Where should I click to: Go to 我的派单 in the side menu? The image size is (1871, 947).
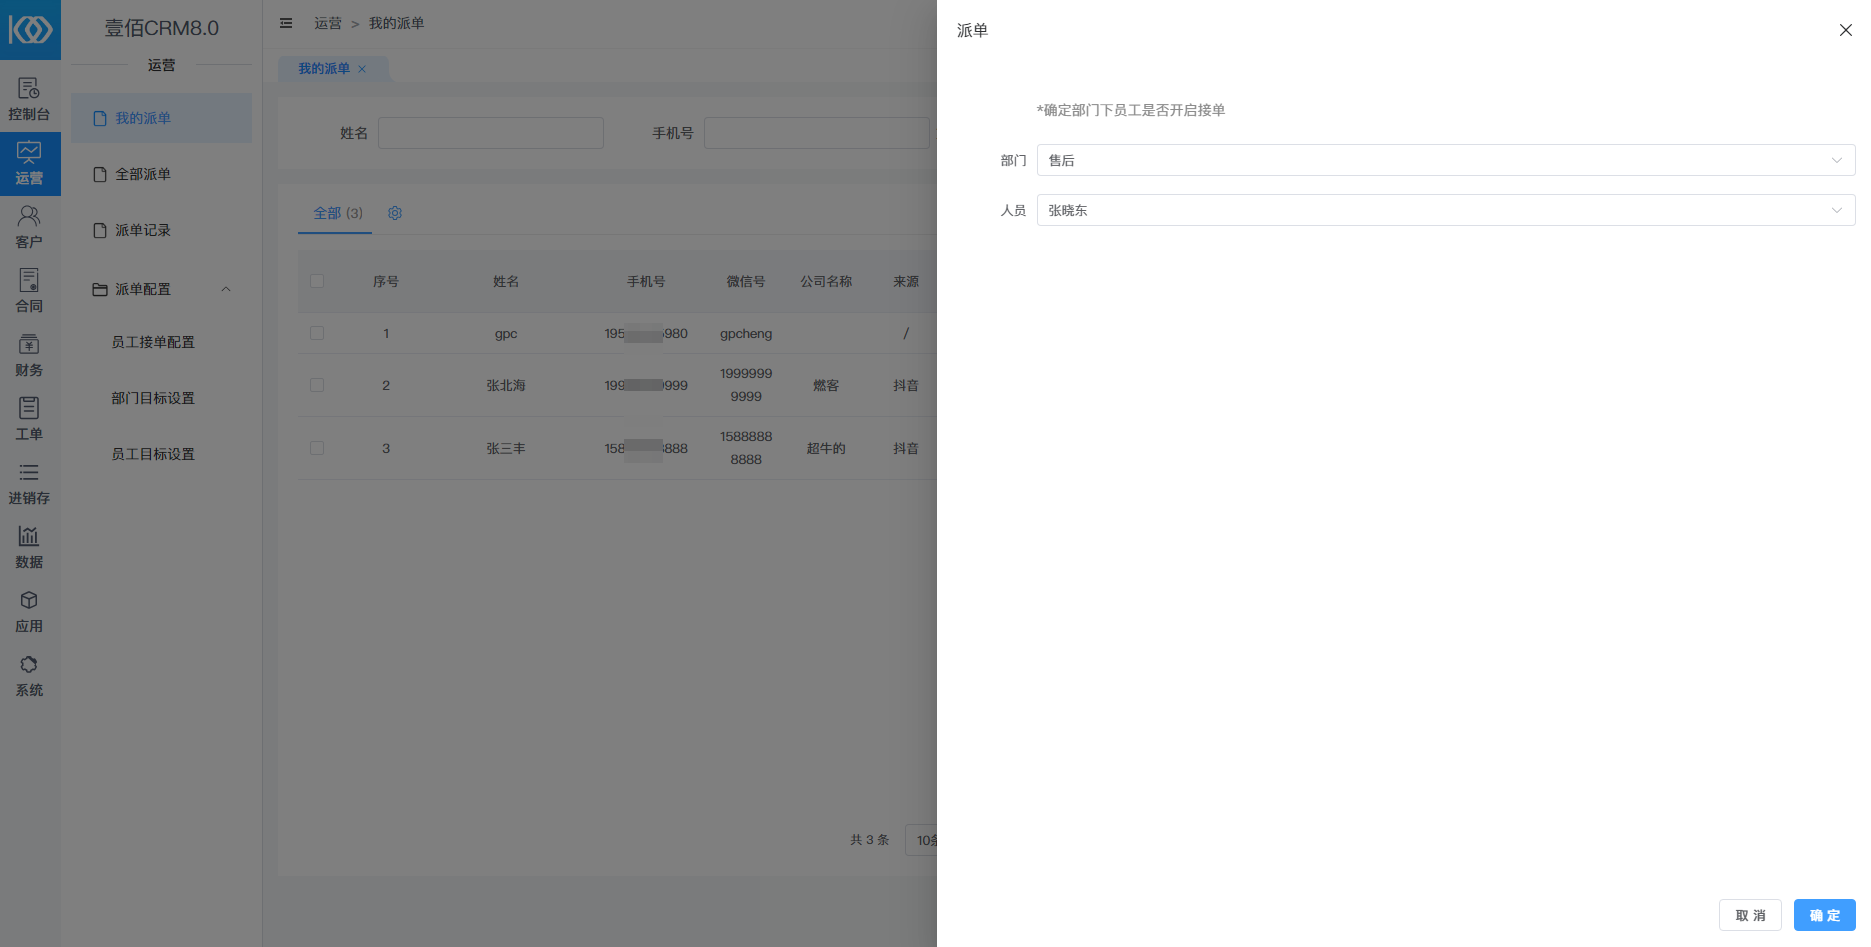point(161,118)
